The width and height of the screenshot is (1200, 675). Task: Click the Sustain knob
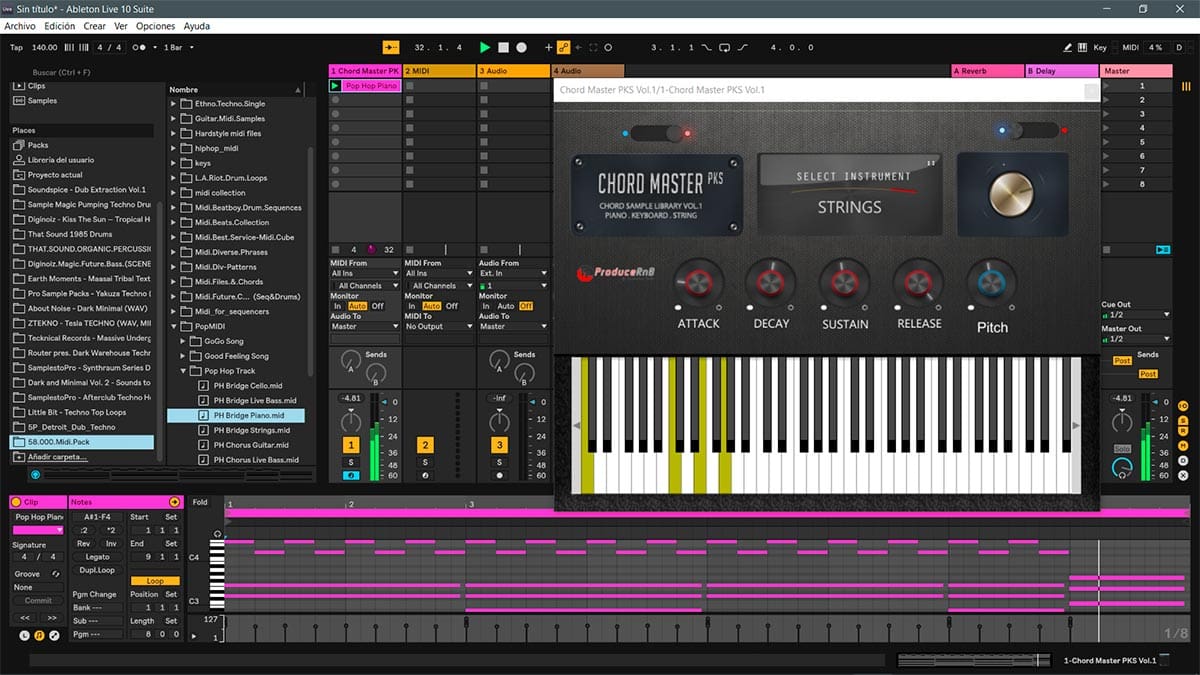(x=844, y=284)
